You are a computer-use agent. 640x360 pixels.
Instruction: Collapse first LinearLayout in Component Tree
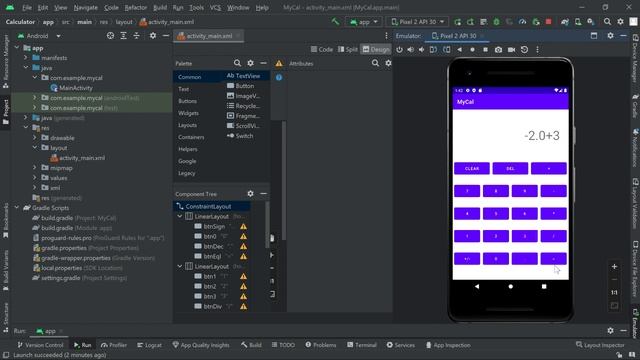pyautogui.click(x=180, y=216)
